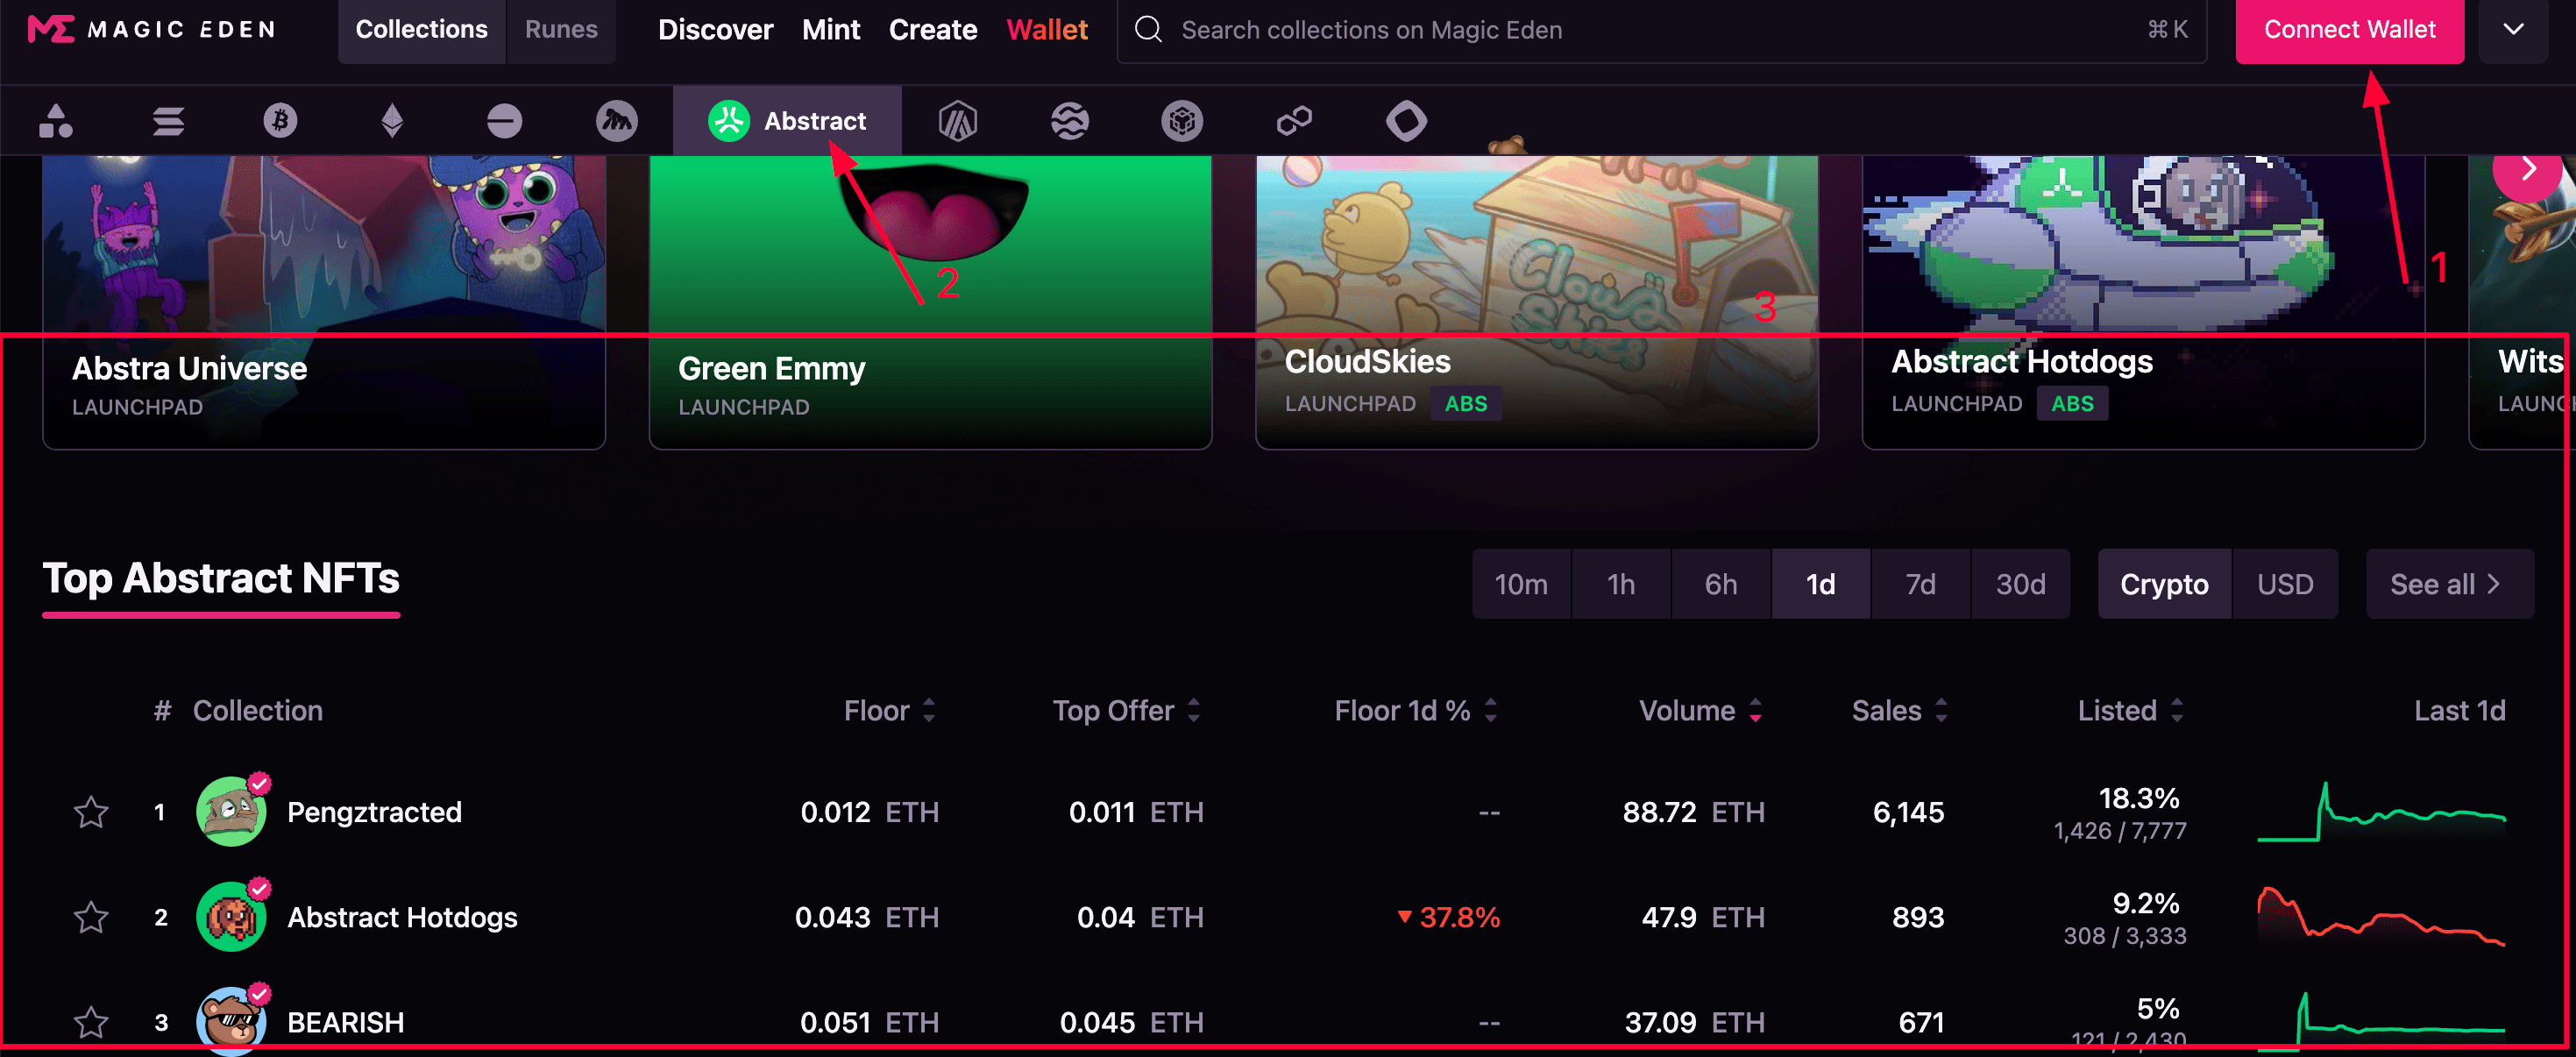Switch to the Runes tab
The height and width of the screenshot is (1057, 2576).
pos(561,30)
